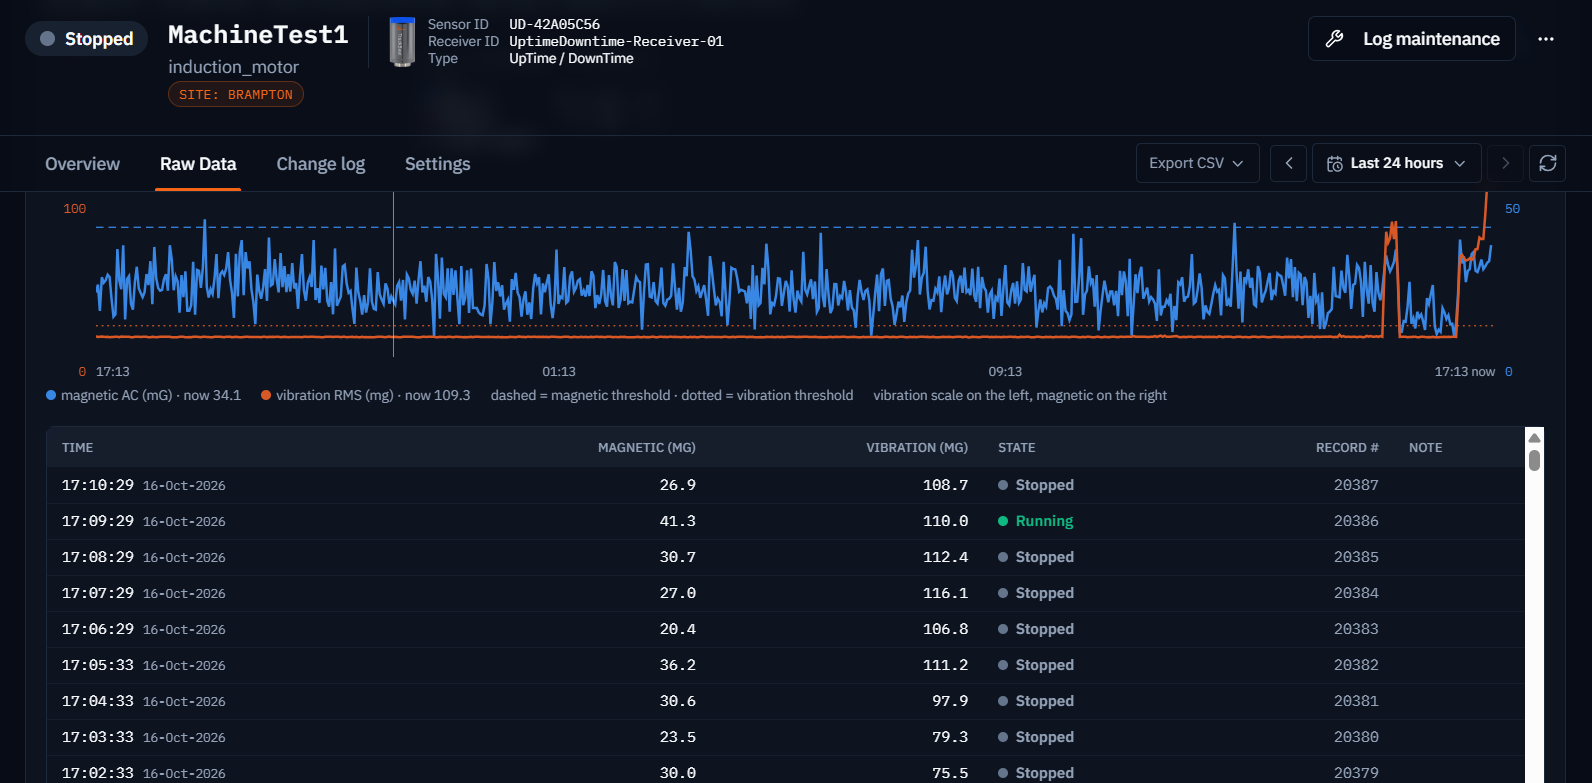Click the Stopped status badge

[87, 39]
